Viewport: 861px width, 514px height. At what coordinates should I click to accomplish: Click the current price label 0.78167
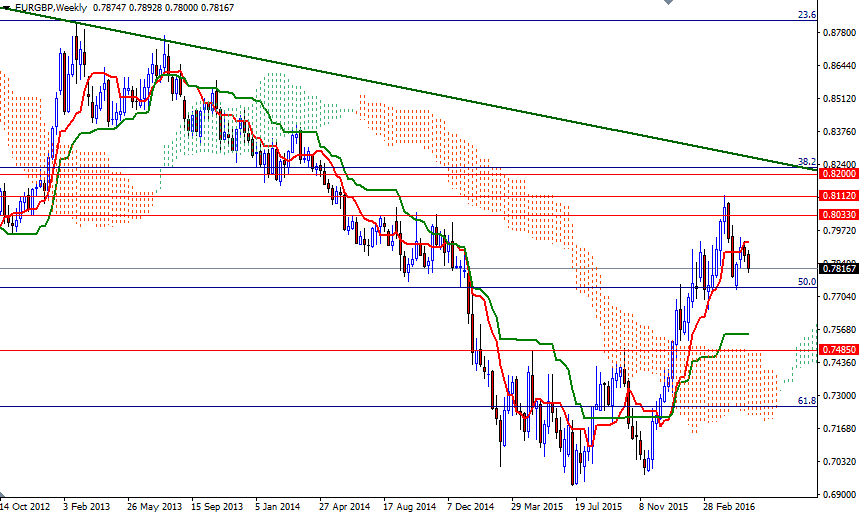(840, 269)
